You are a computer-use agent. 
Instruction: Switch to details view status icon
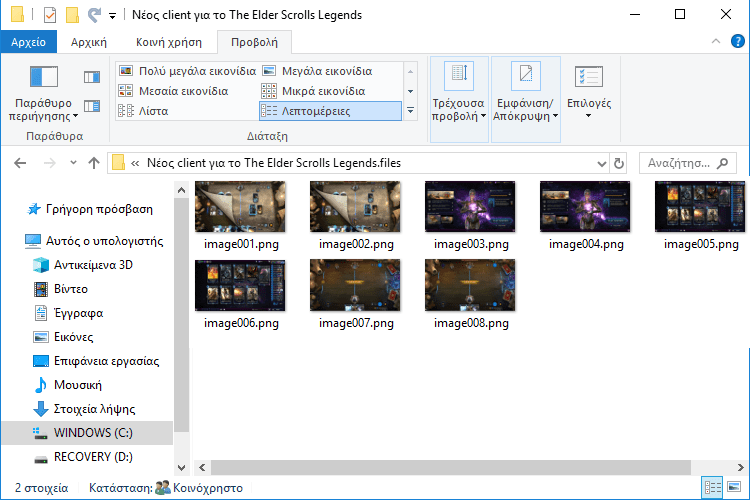tap(713, 488)
